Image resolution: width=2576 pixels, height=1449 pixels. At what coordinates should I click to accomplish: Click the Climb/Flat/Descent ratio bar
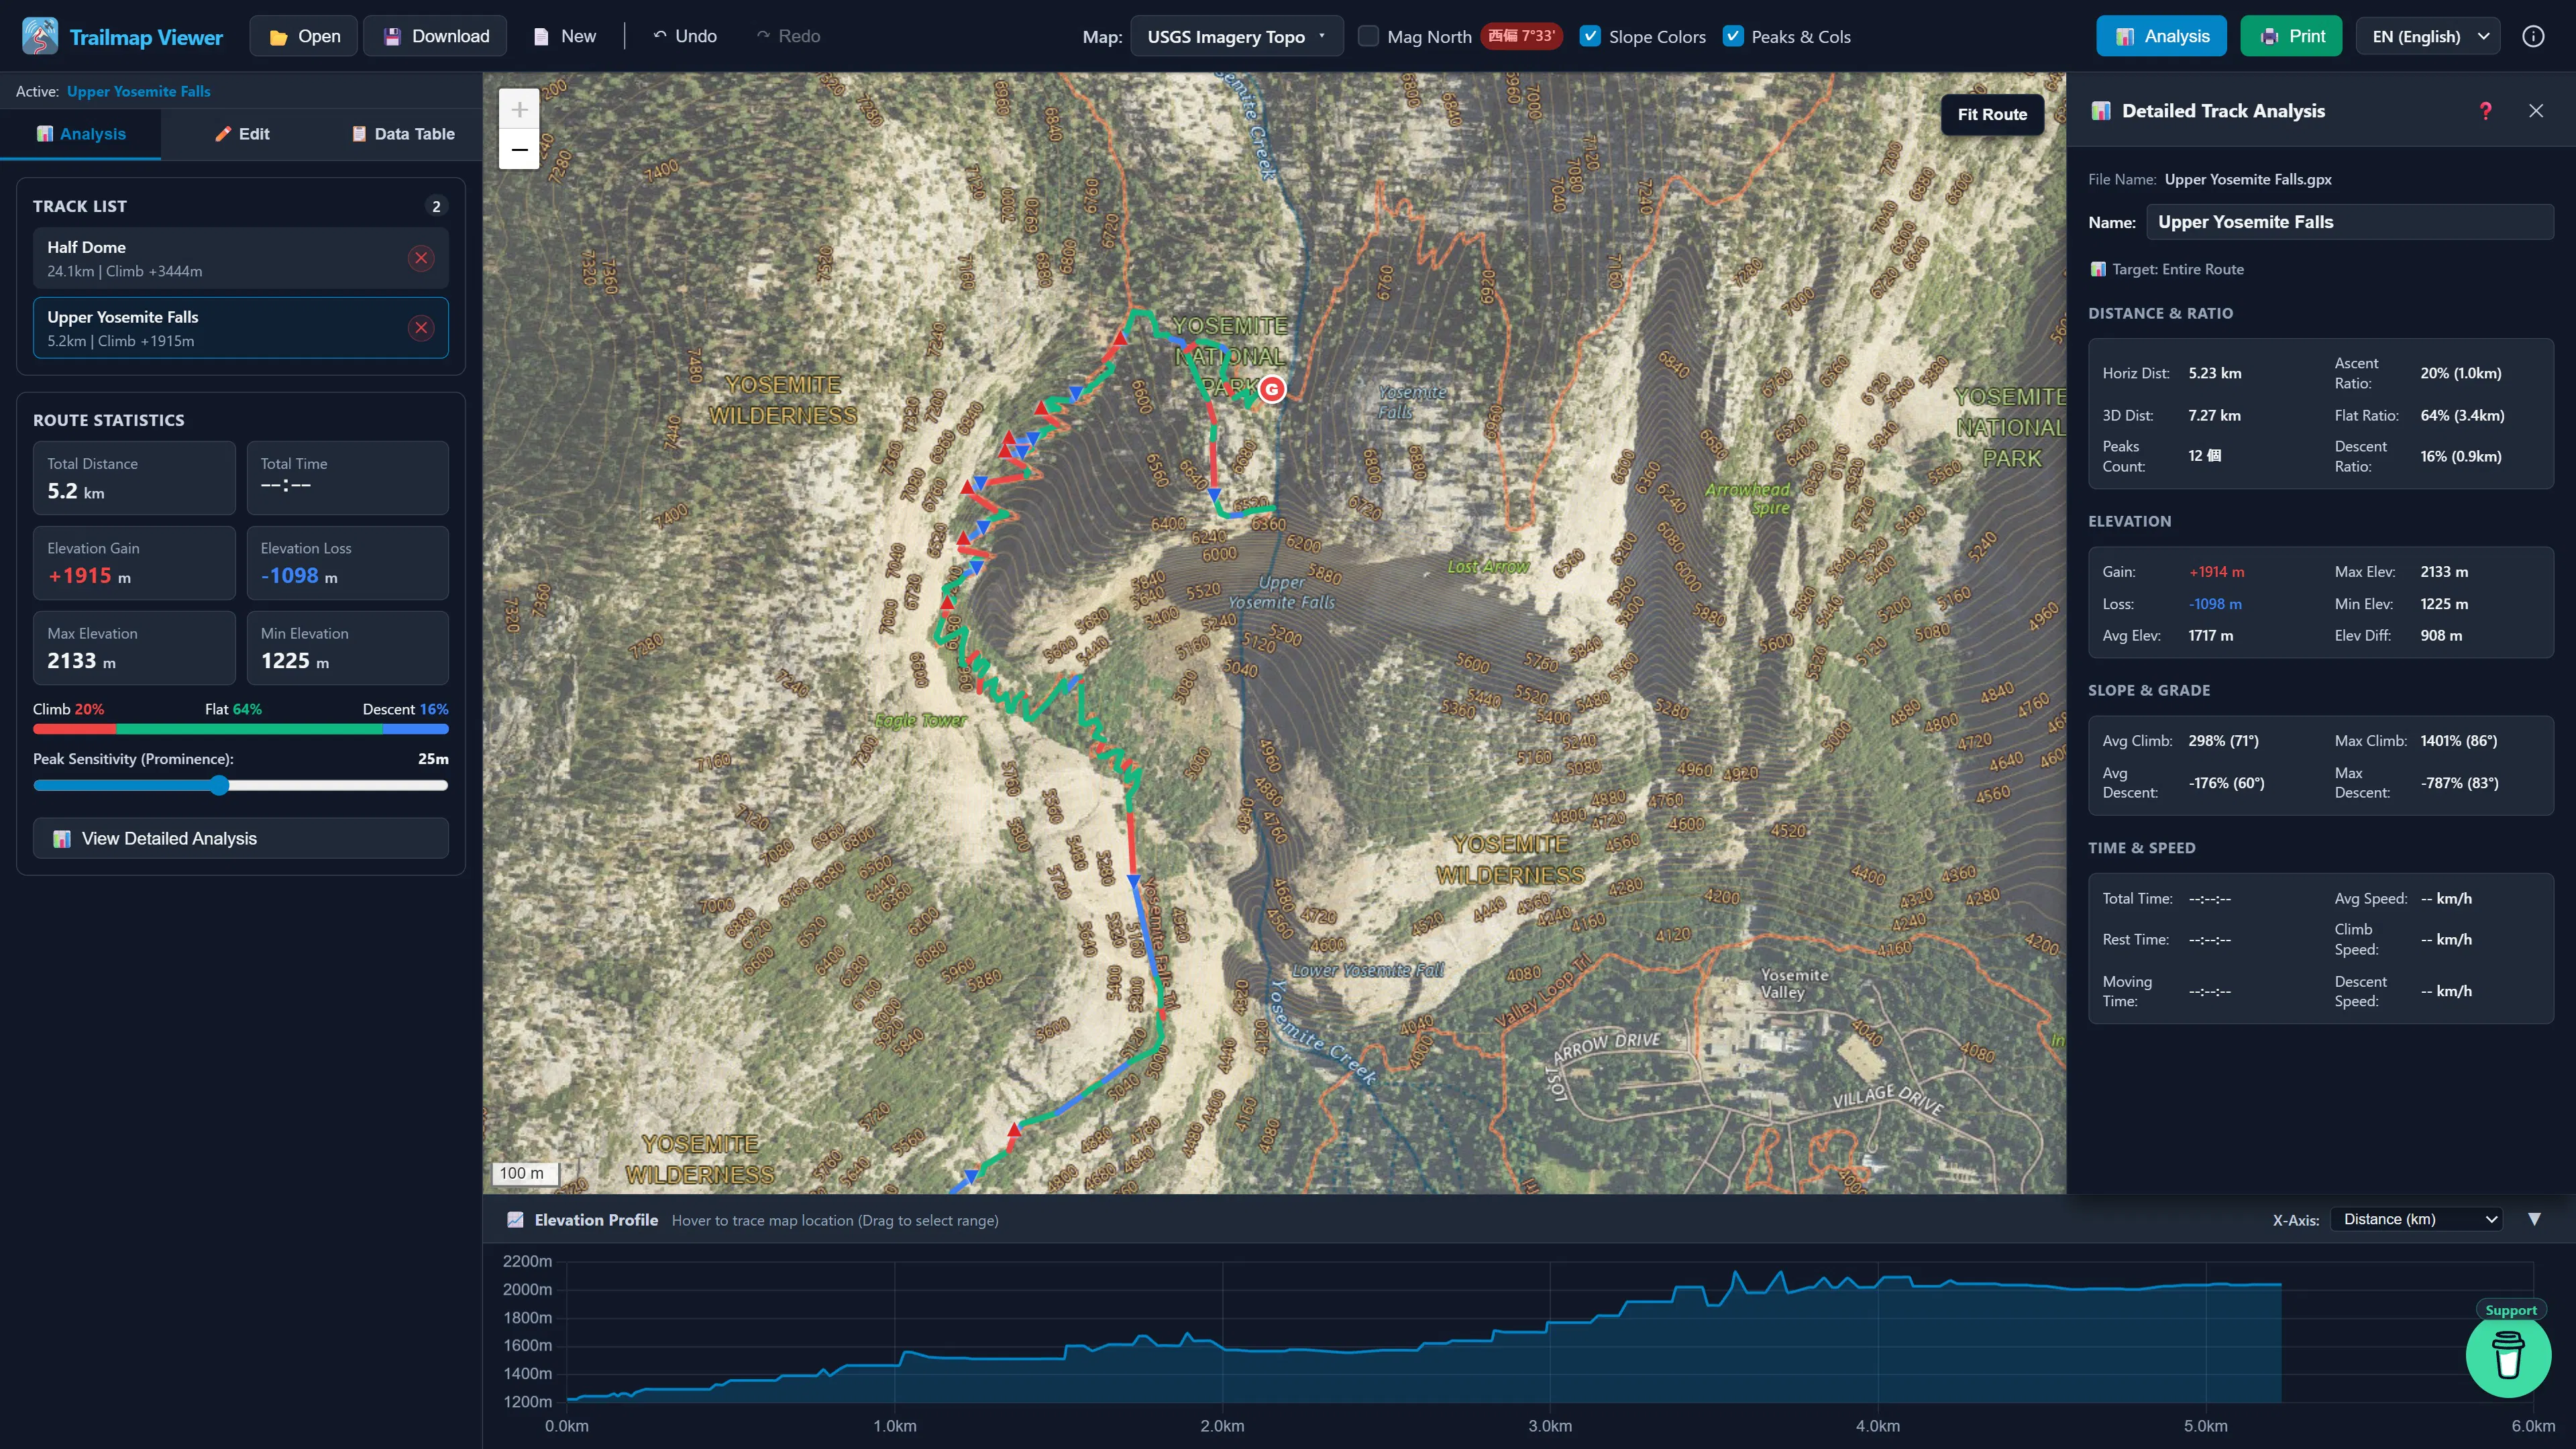tap(240, 730)
